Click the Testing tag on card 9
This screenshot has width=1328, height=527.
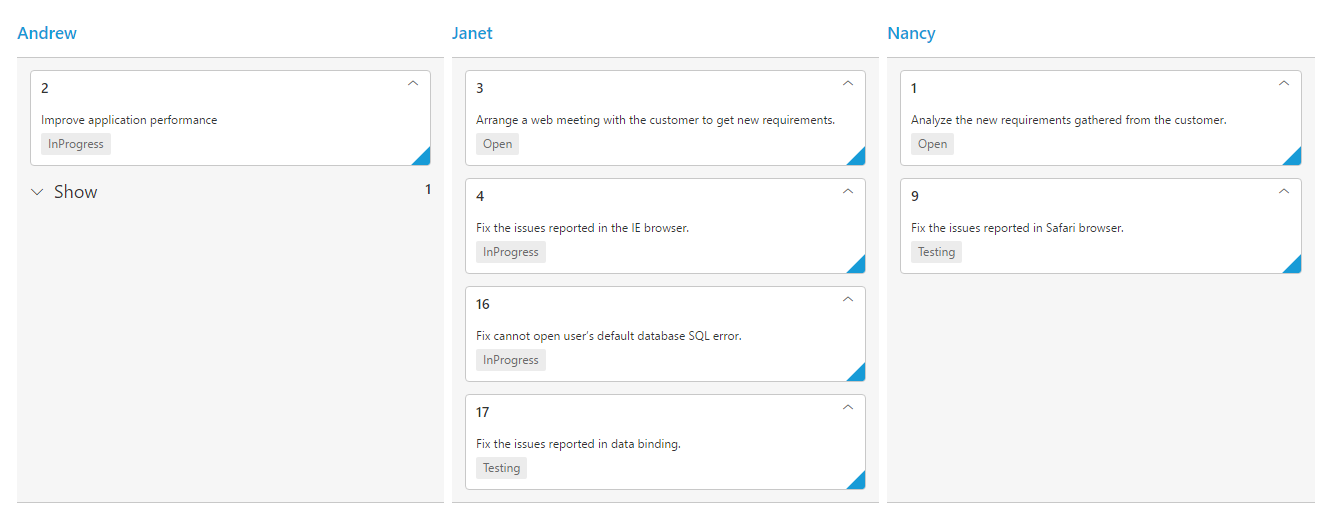(936, 252)
